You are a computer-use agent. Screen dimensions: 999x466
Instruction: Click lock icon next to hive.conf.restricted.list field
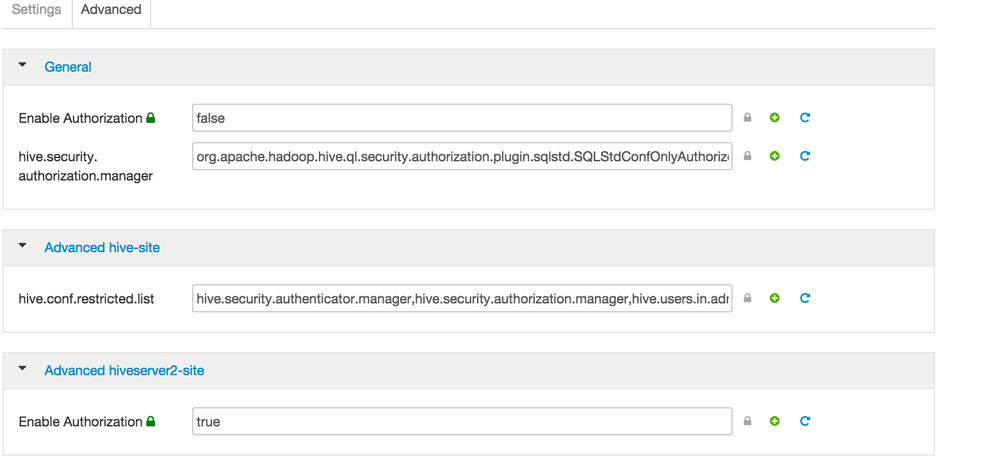coord(747,298)
